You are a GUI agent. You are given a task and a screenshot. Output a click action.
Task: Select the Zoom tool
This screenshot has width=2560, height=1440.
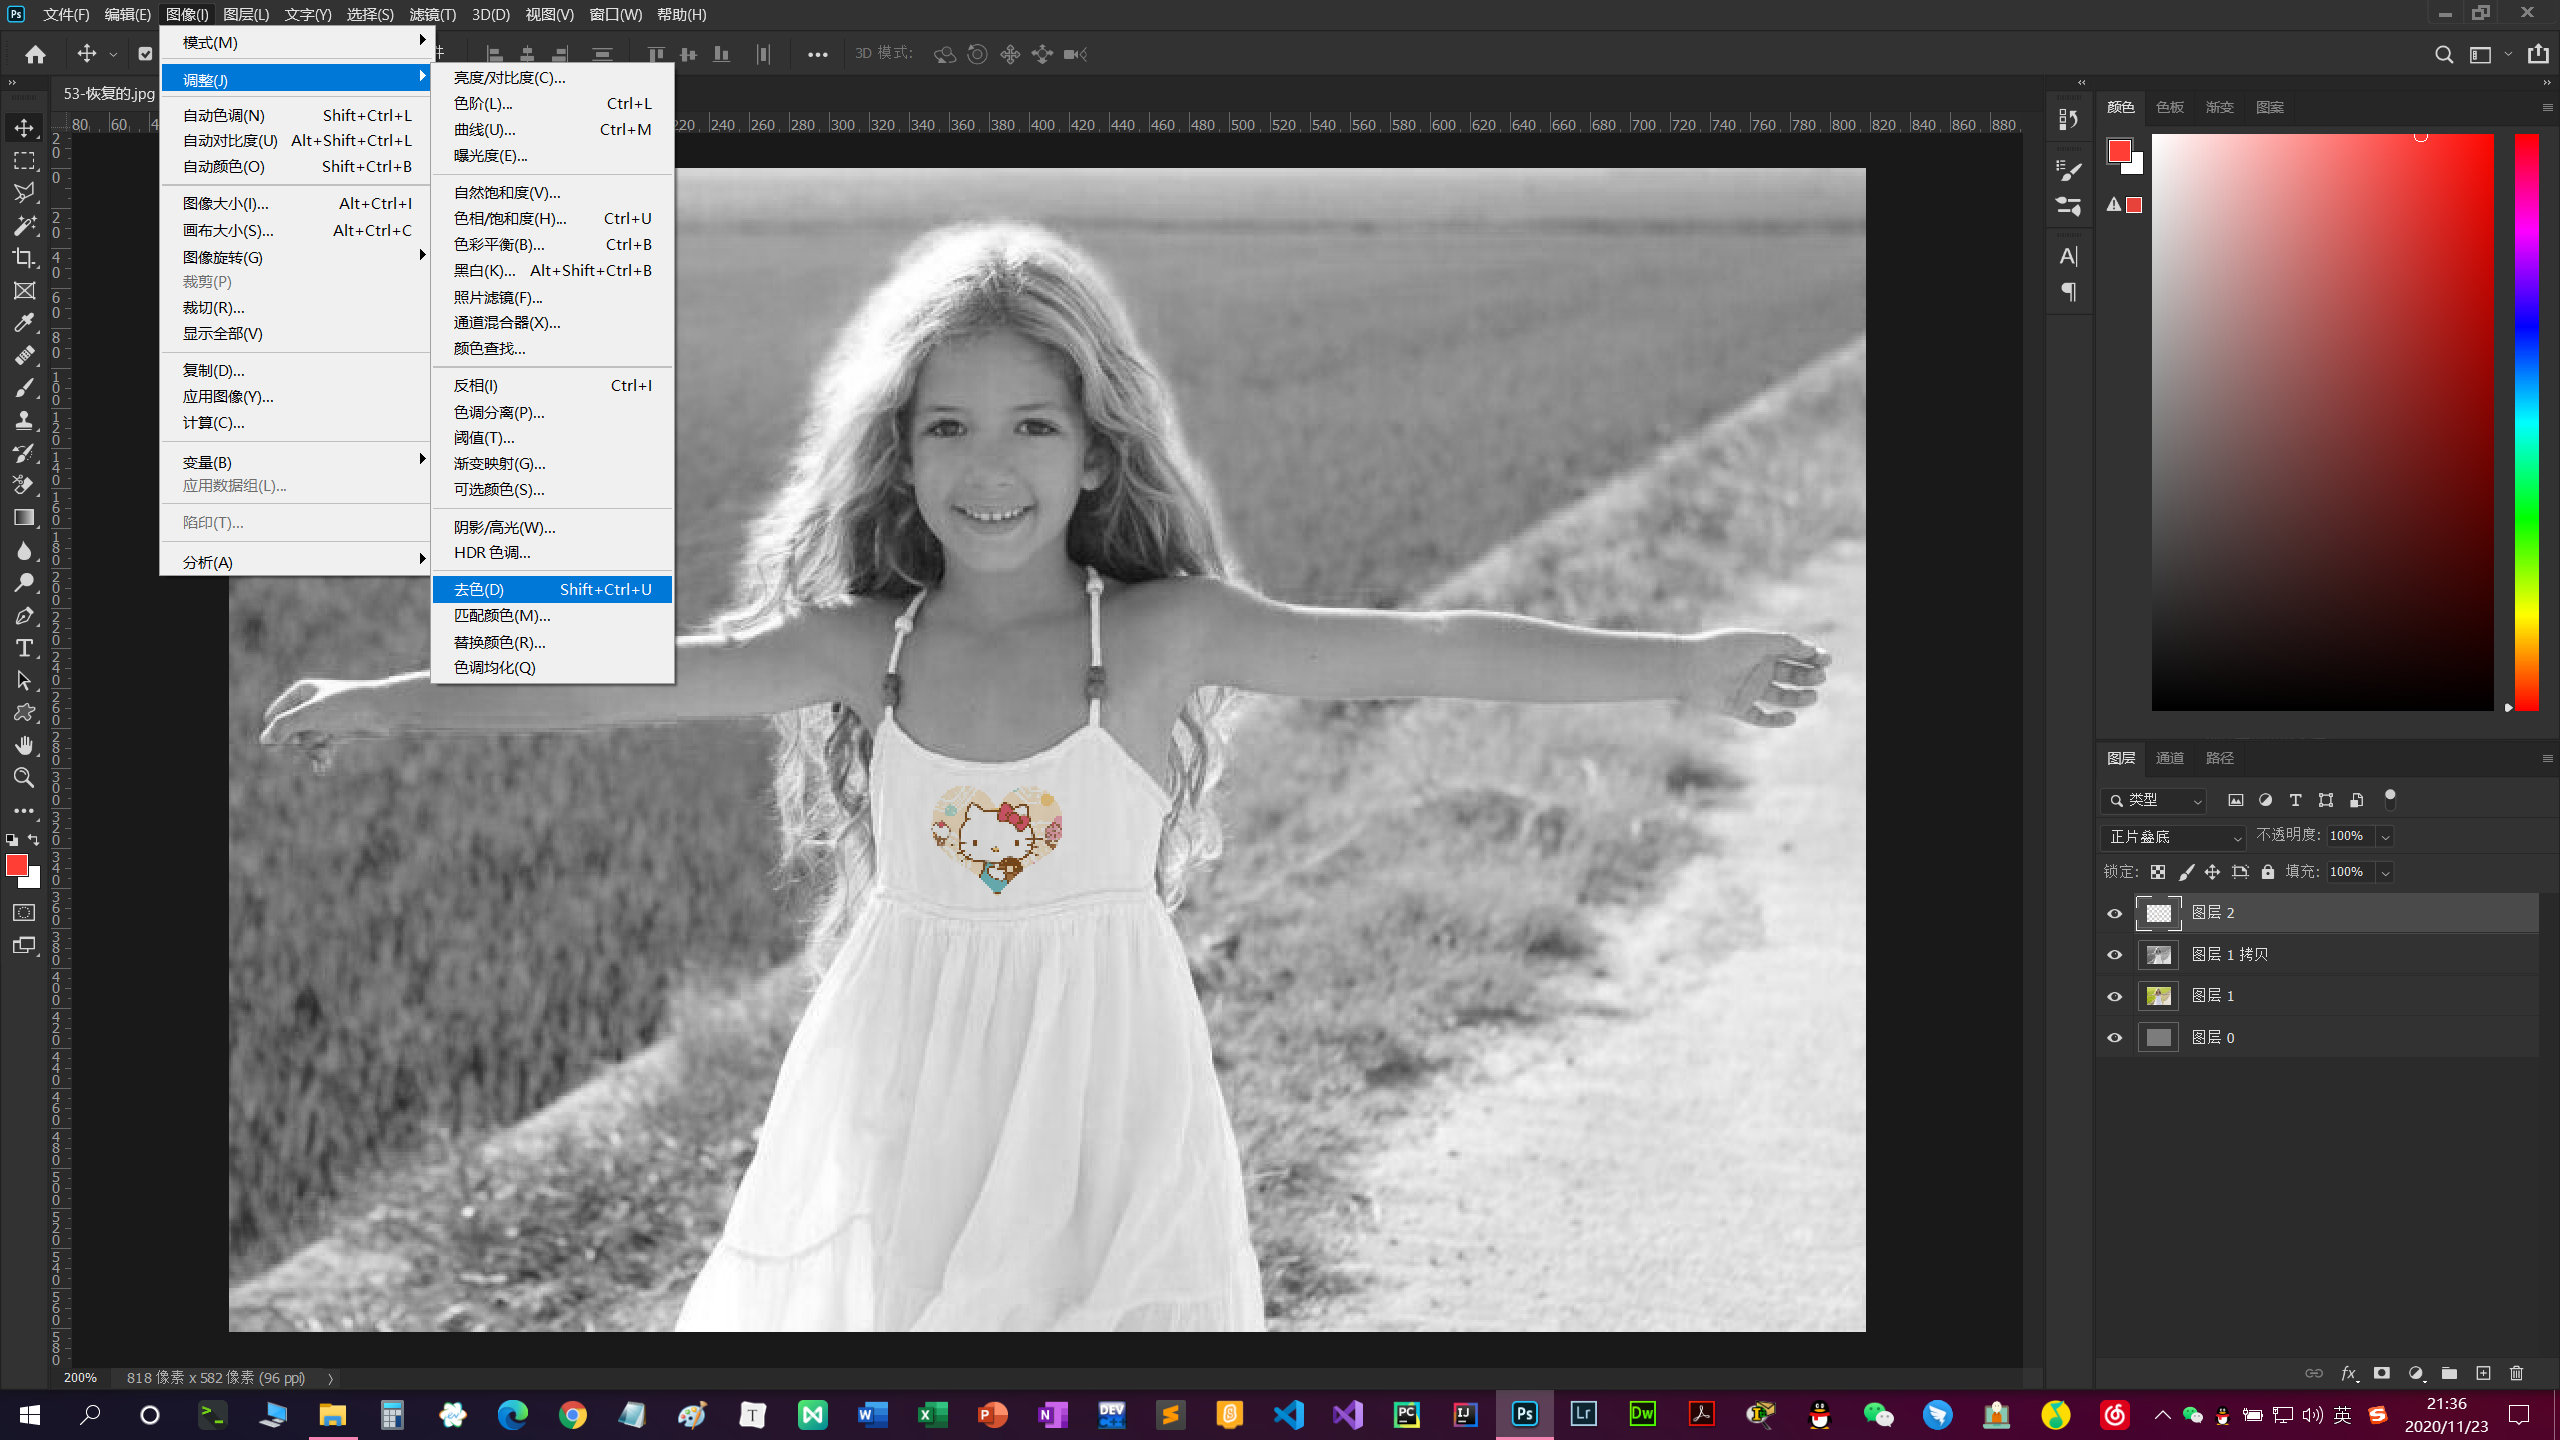pos(24,777)
